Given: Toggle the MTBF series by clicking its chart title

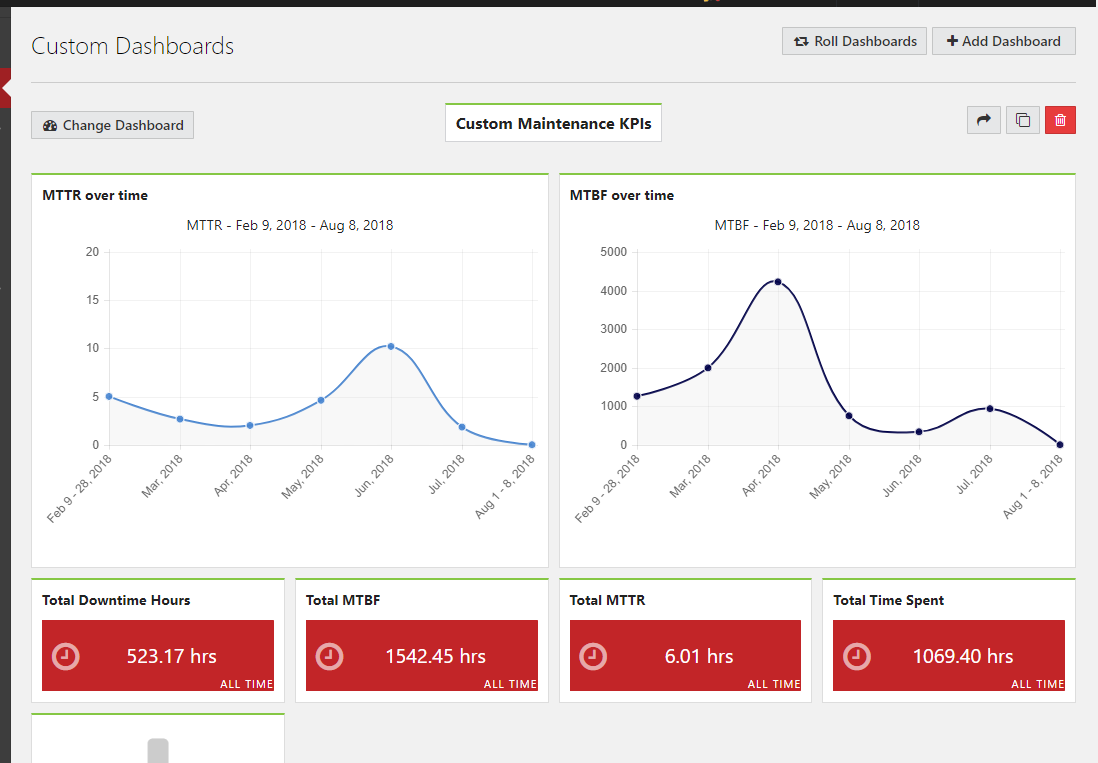Looking at the screenshot, I should [817, 225].
